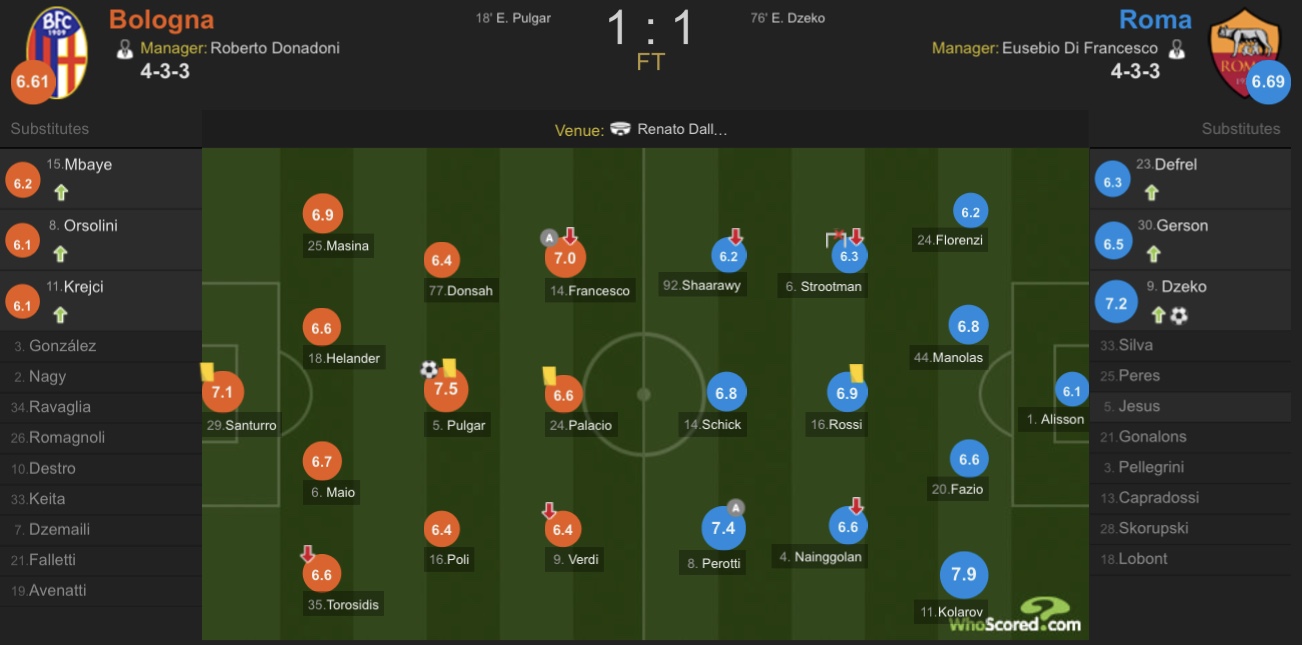Open the Bologna team name link
This screenshot has width=1305, height=645.
(161, 19)
